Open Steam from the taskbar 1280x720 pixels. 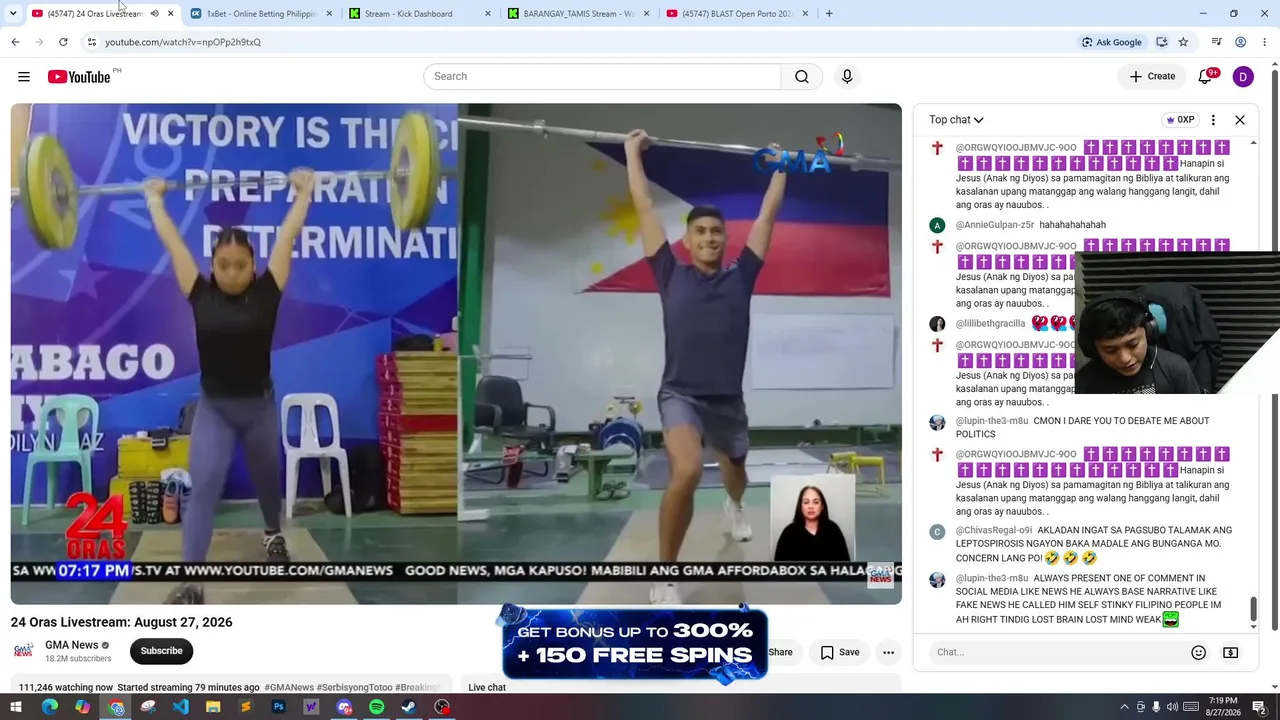click(x=409, y=707)
